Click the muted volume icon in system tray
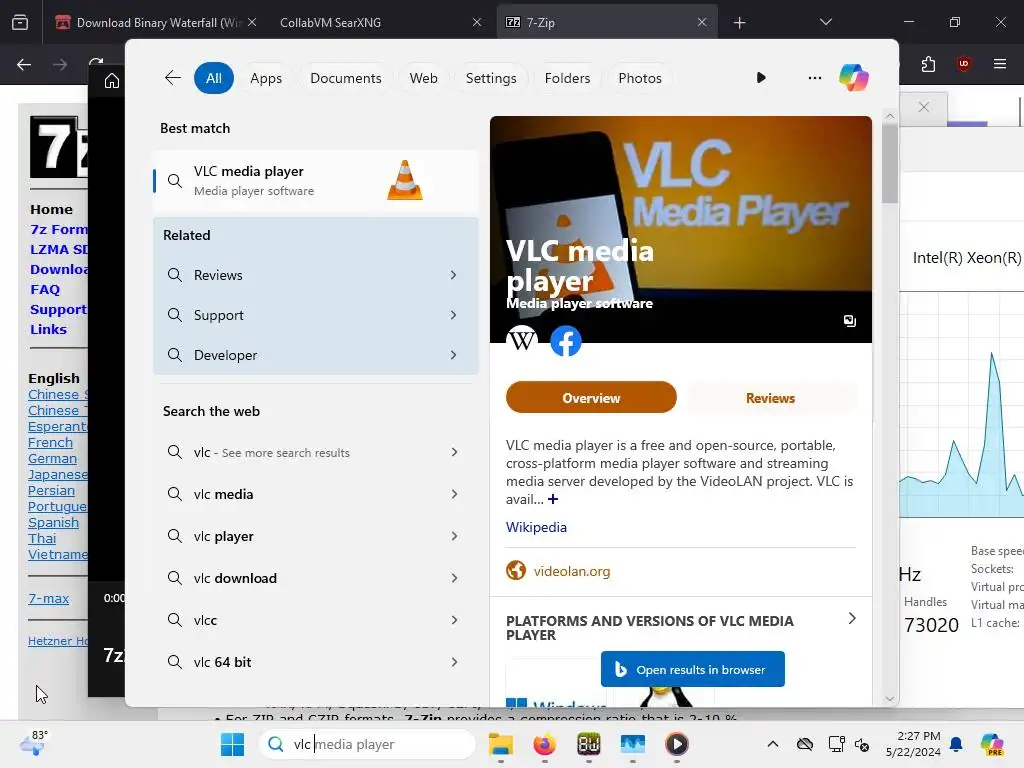 coord(862,744)
